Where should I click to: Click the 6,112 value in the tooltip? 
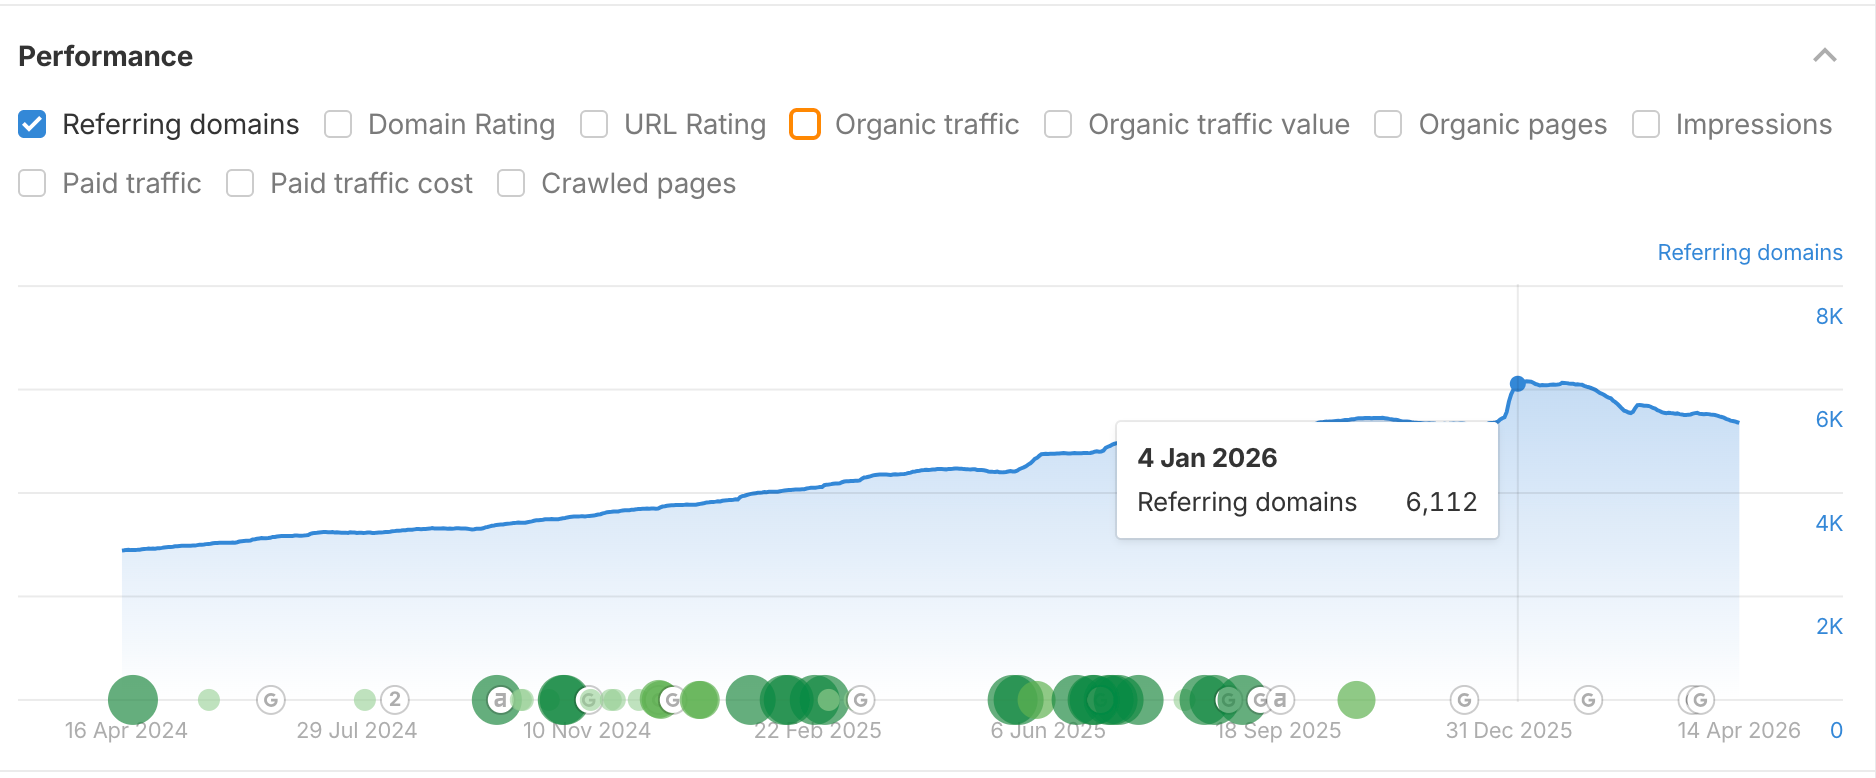click(1441, 502)
